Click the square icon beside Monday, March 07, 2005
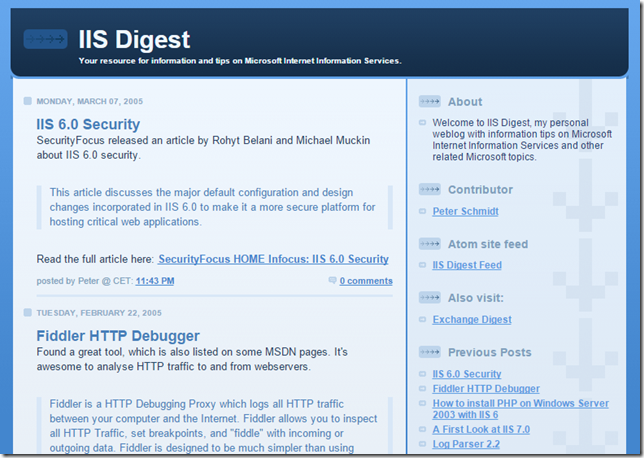This screenshot has width=644, height=458. point(28,101)
